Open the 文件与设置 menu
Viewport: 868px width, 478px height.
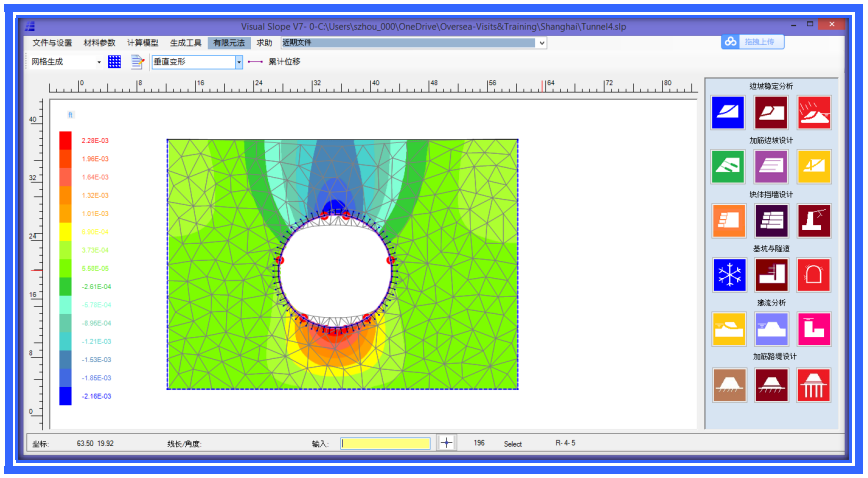[x=52, y=43]
